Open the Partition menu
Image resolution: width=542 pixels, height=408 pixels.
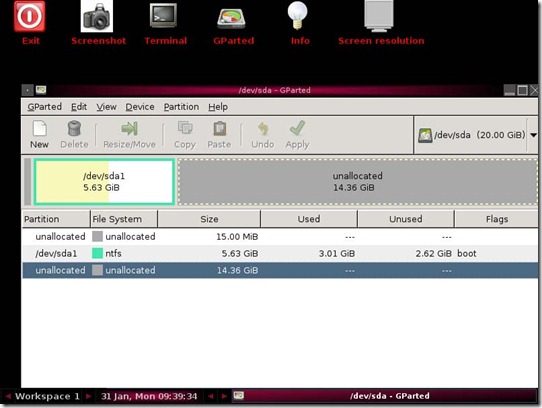[181, 107]
